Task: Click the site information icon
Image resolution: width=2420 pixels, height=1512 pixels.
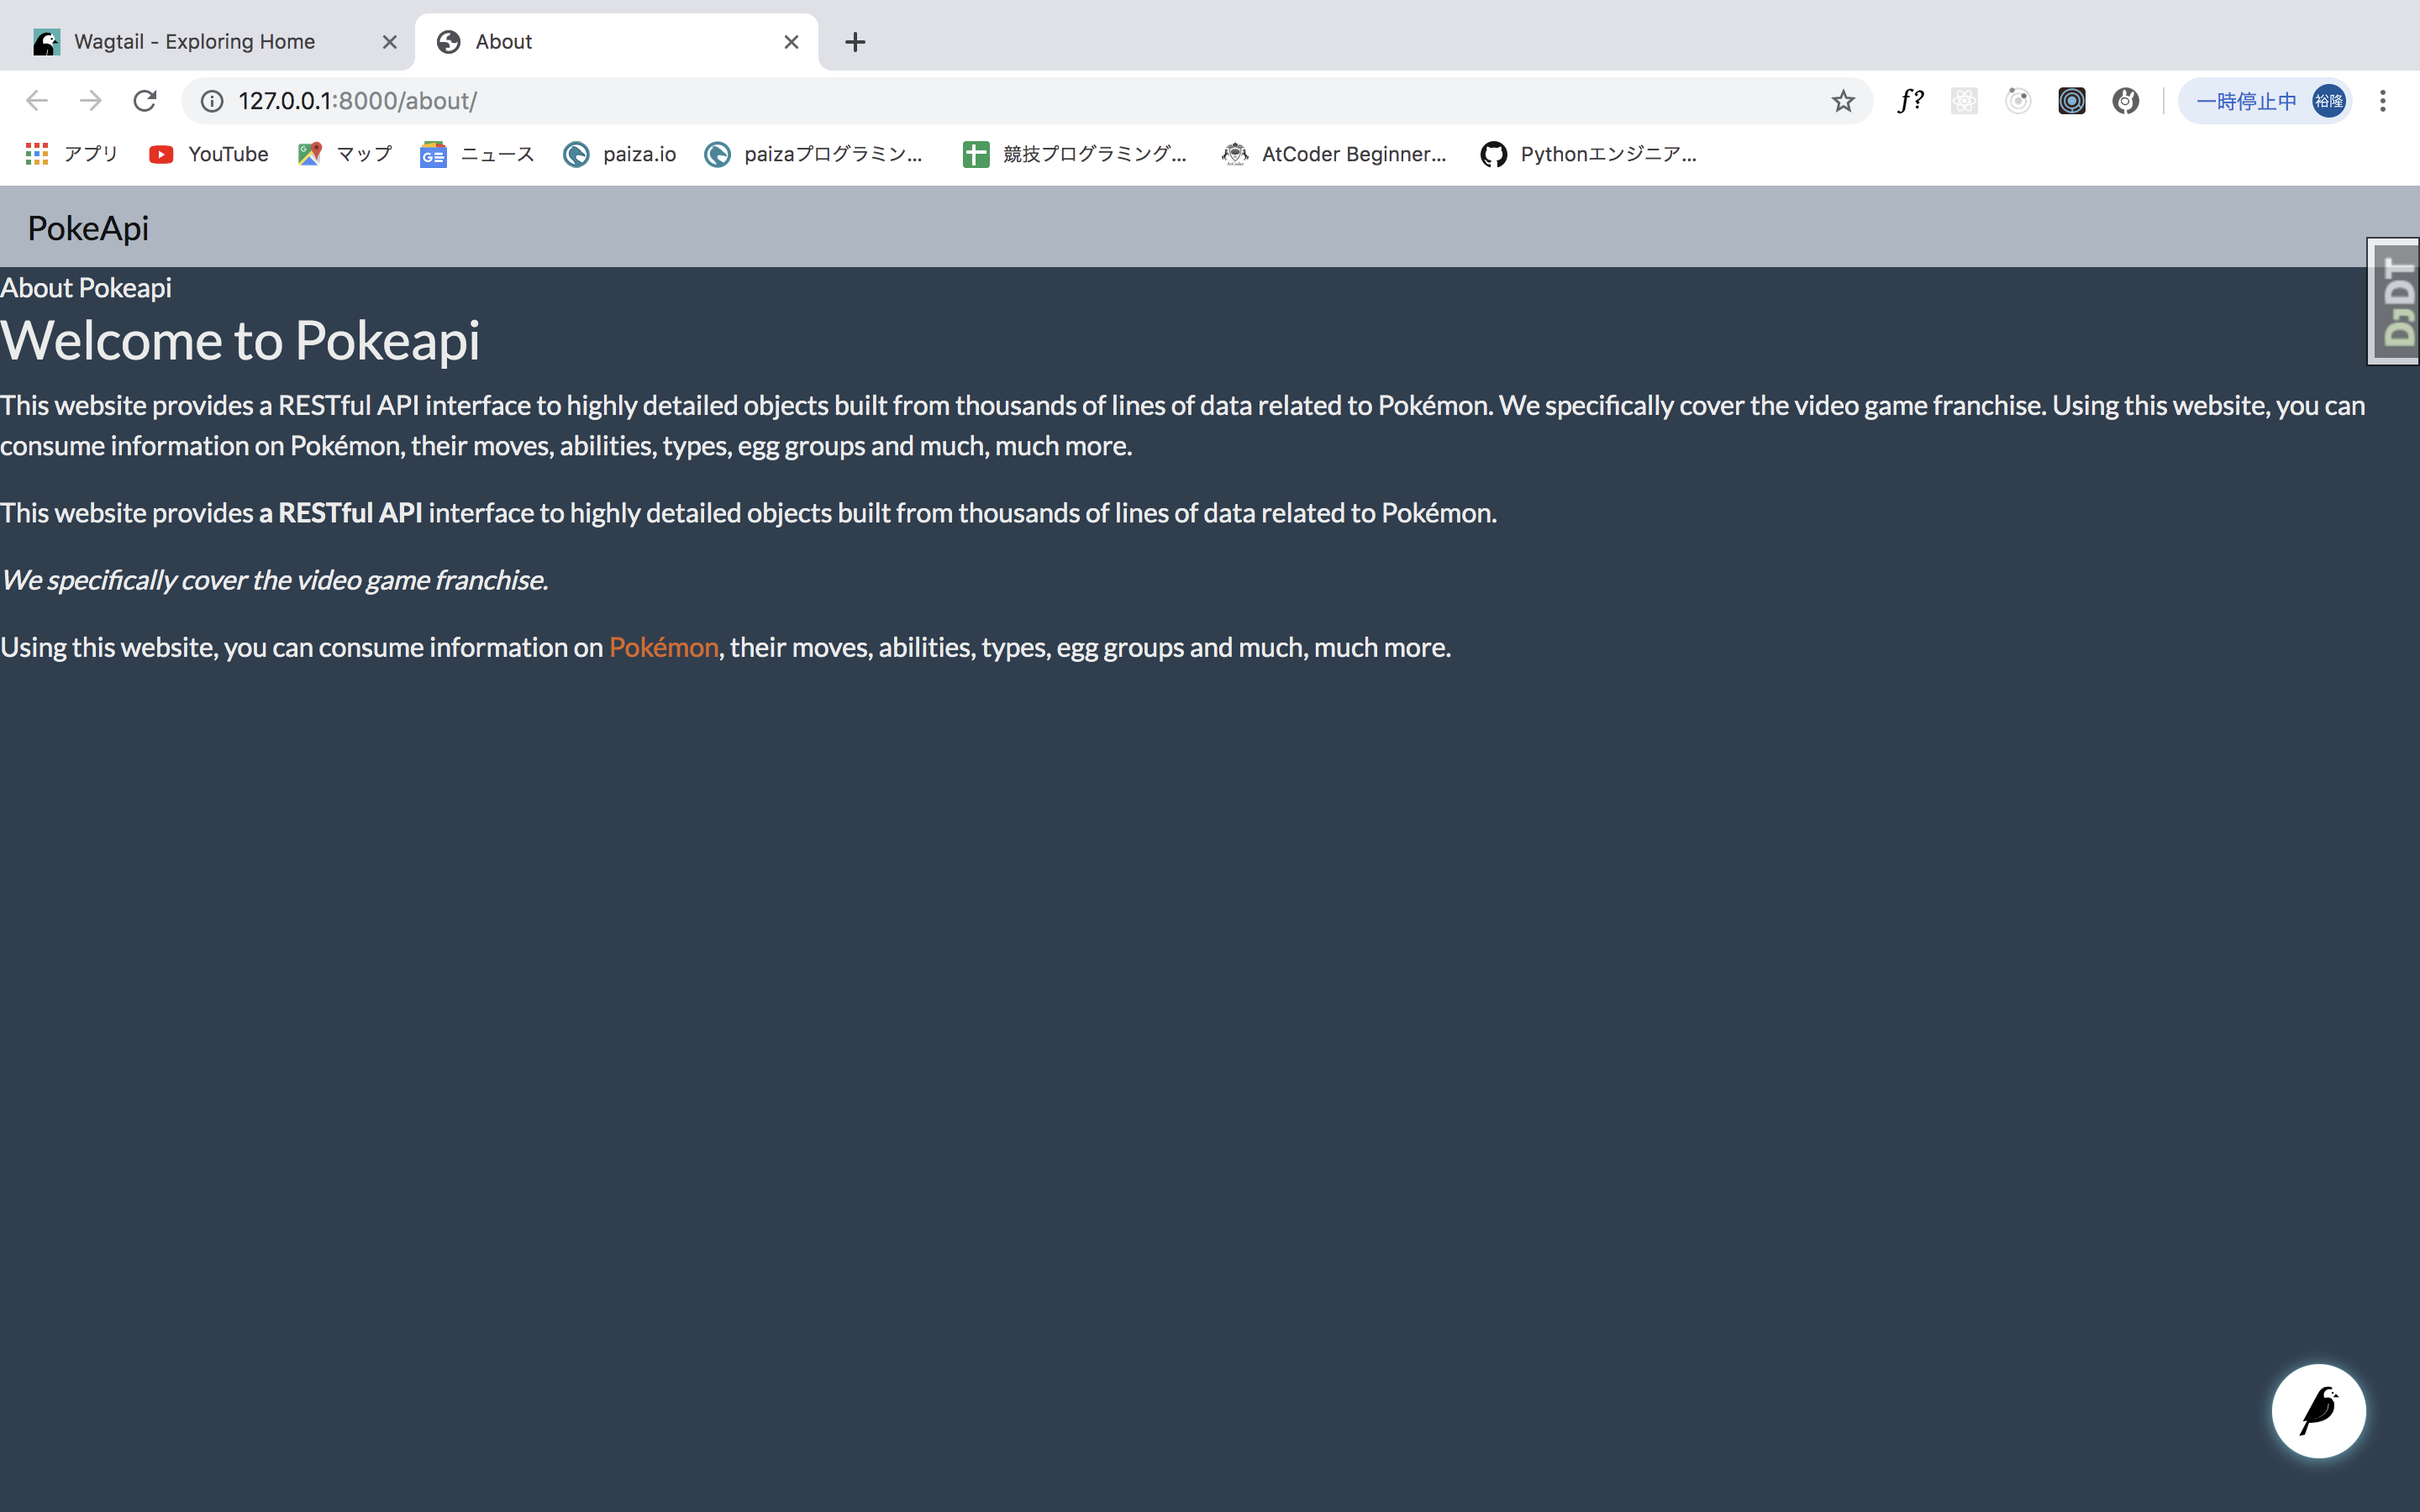Action: 212,101
